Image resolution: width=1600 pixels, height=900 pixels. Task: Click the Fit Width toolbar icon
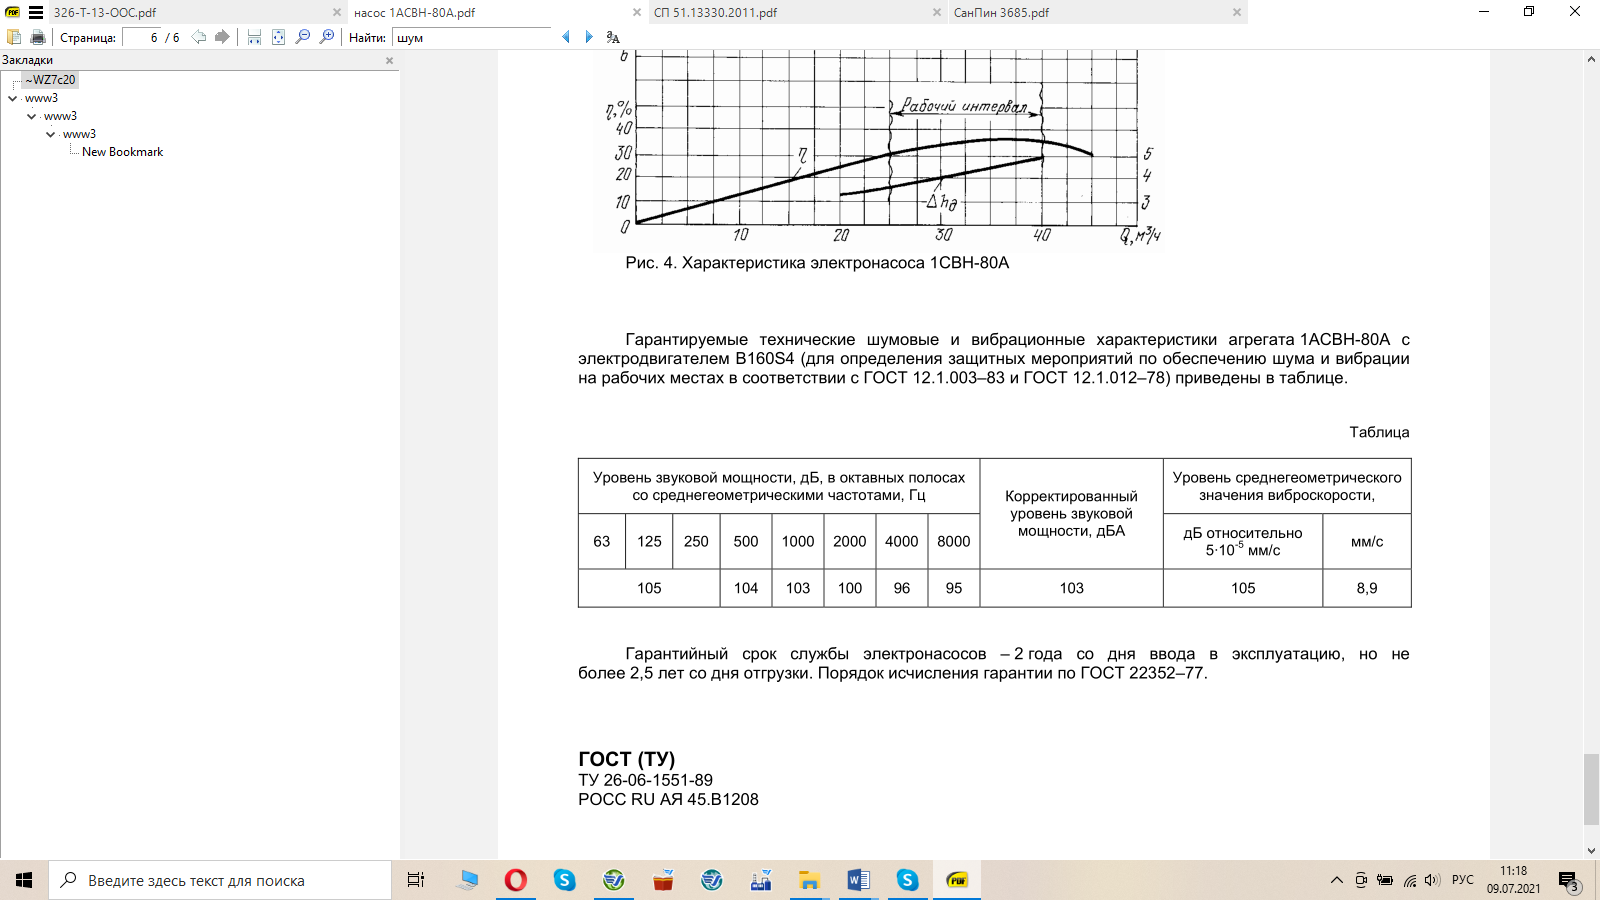point(254,37)
